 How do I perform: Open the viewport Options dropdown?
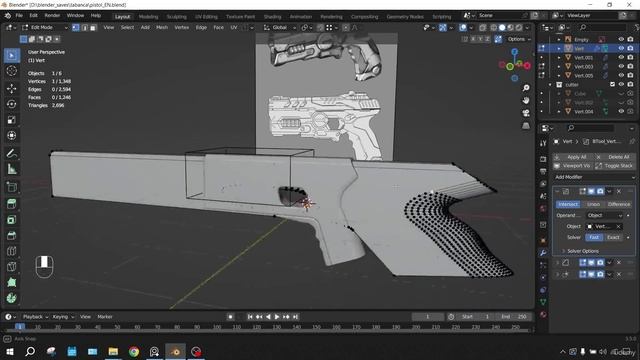(518, 39)
